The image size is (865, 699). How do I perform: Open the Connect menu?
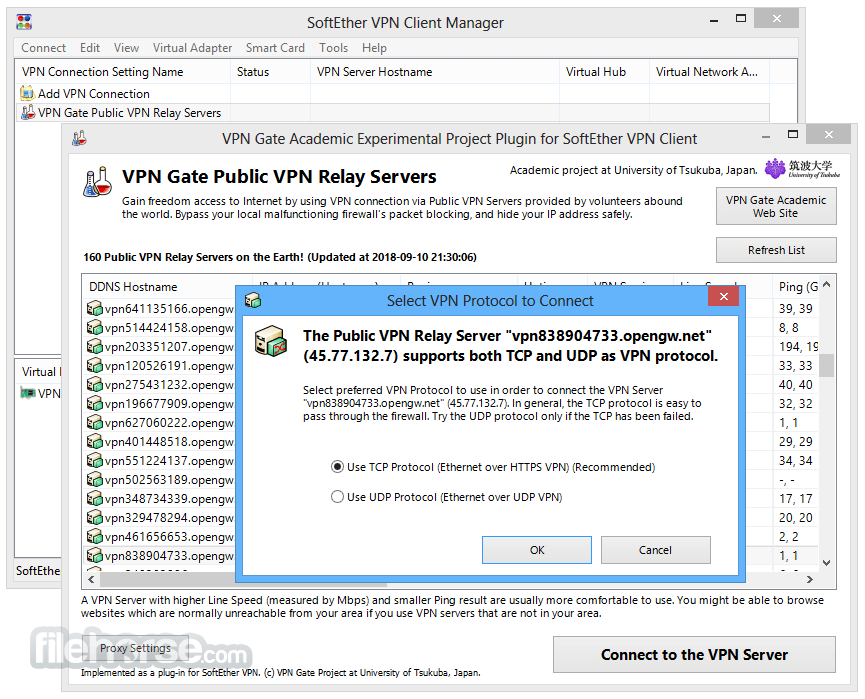pyautogui.click(x=44, y=48)
